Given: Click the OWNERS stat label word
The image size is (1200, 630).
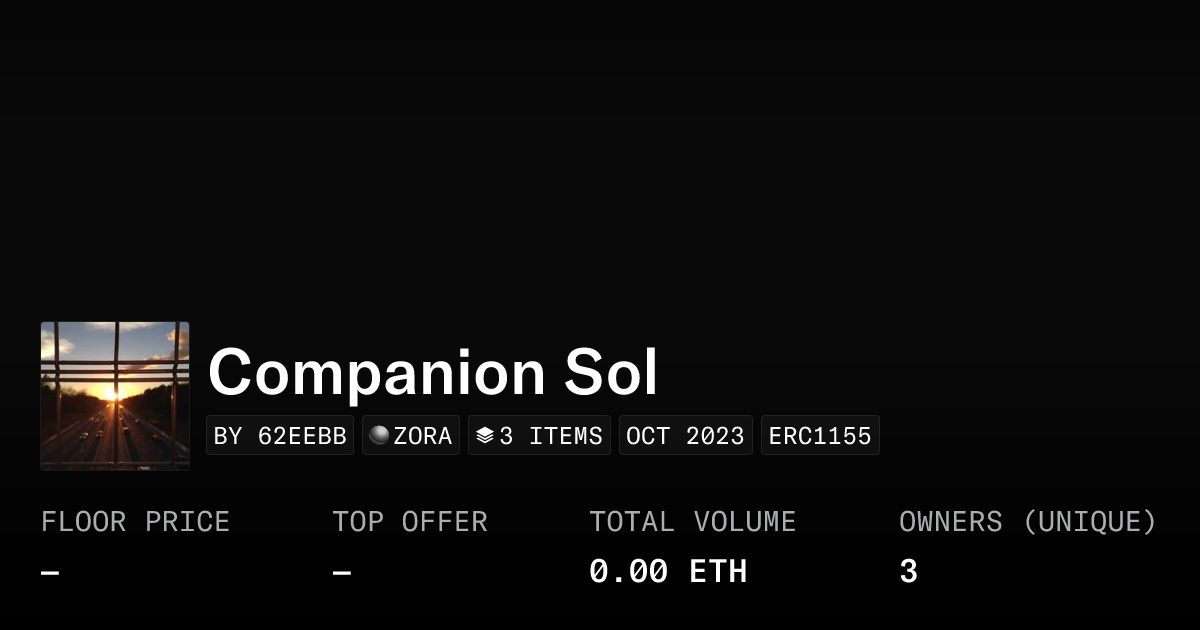Looking at the screenshot, I should 950,522.
